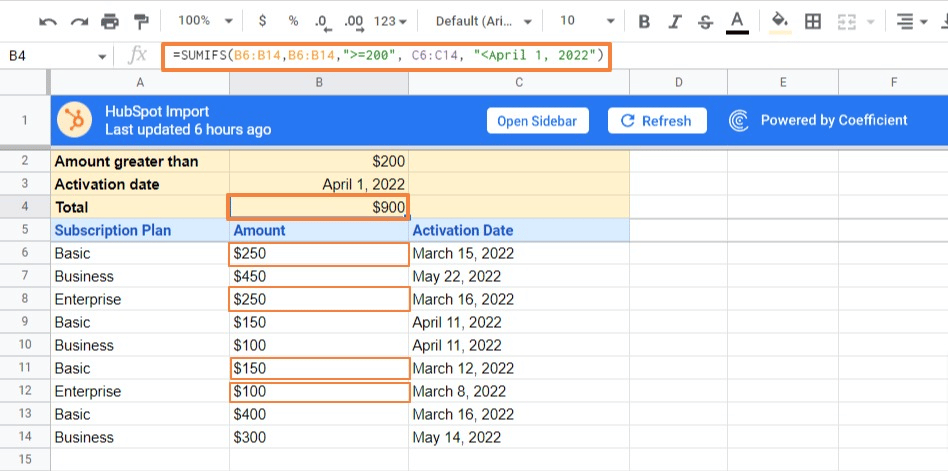Click the Undo arrow icon
Viewport: 948px width, 471px height.
tap(48, 21)
